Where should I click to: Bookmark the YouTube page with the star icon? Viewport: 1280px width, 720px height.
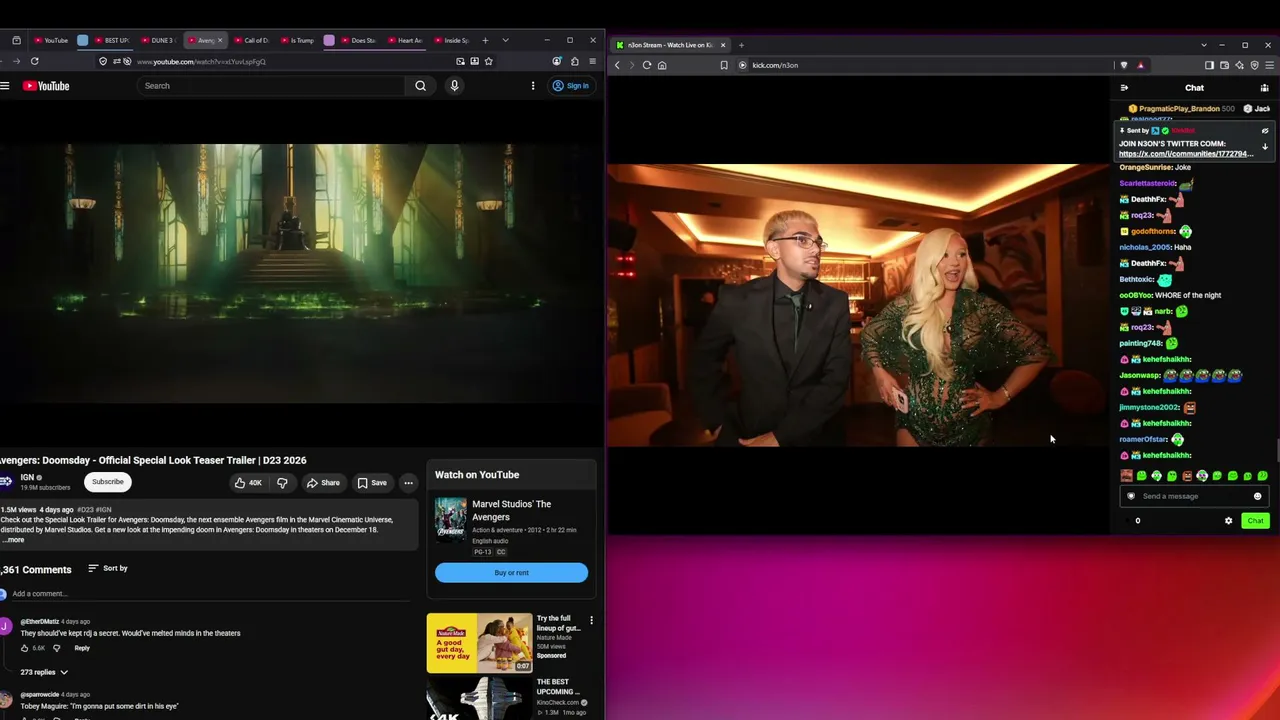click(x=488, y=61)
